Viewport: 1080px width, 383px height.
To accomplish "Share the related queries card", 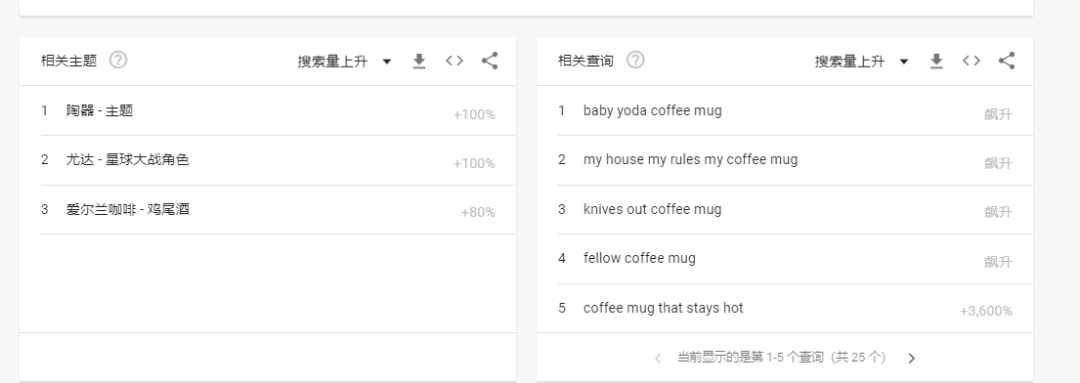I will click(1007, 61).
